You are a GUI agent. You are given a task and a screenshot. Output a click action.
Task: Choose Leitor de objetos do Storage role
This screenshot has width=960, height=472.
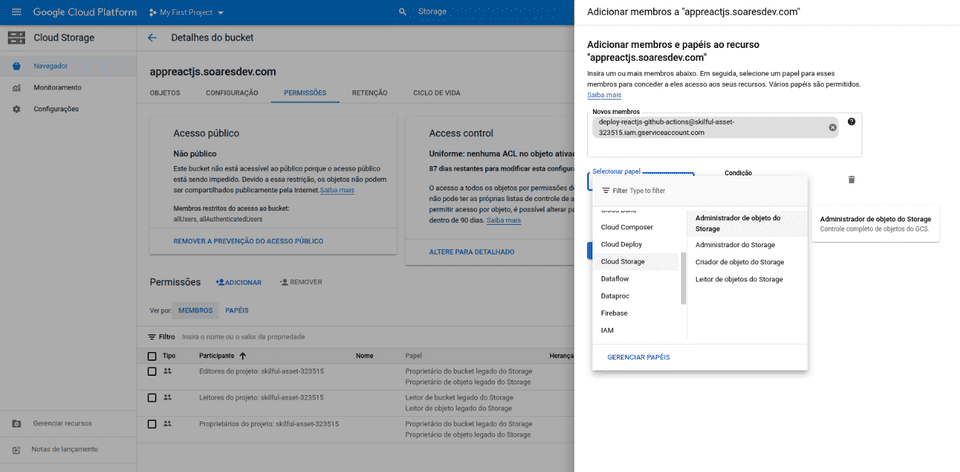point(738,279)
